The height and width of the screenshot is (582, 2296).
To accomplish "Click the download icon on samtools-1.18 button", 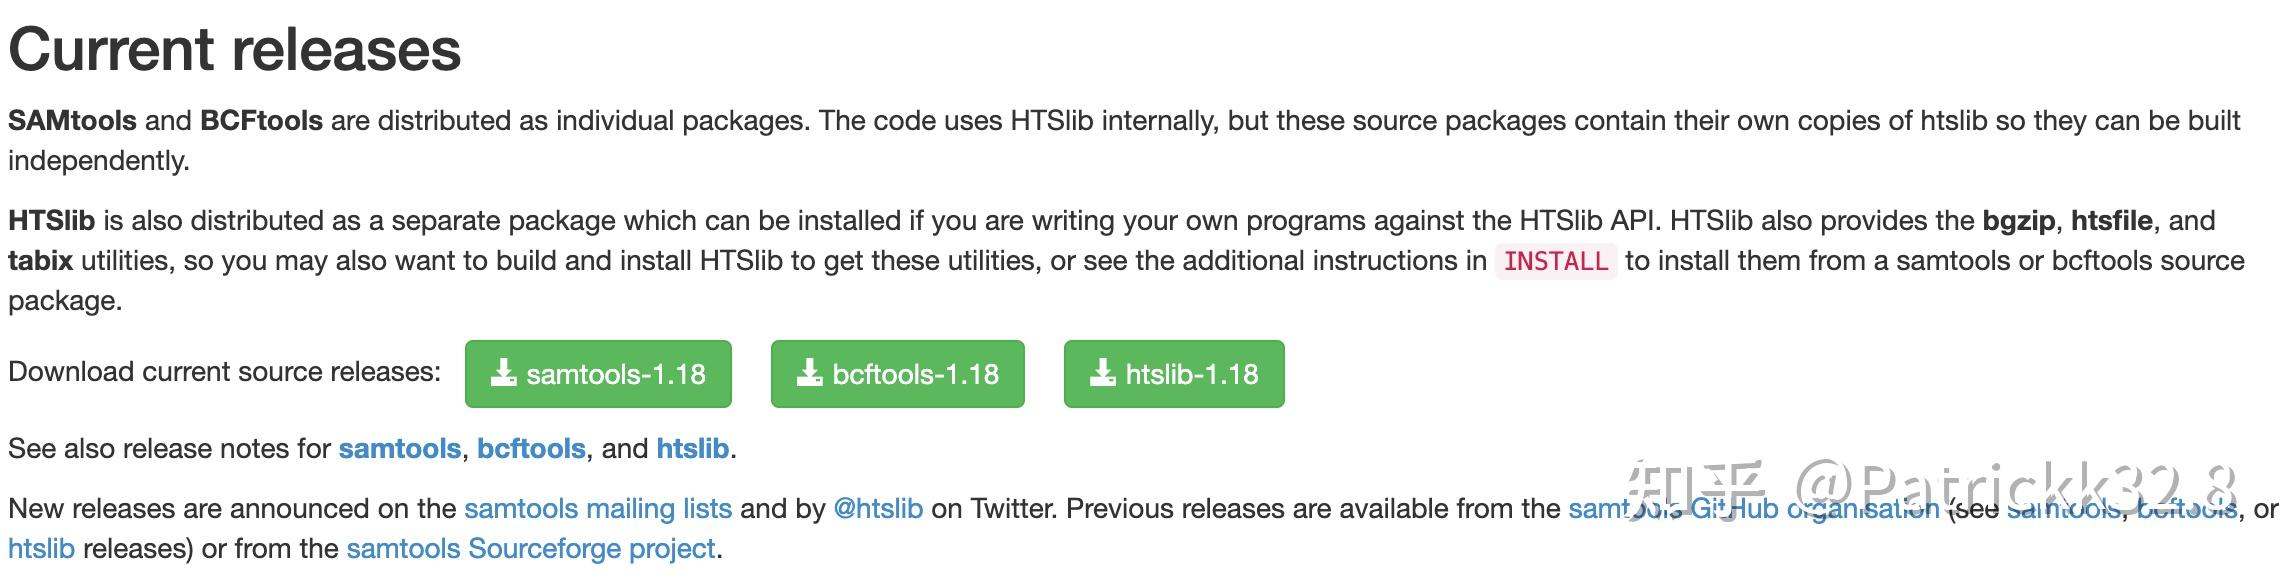I will coord(503,374).
